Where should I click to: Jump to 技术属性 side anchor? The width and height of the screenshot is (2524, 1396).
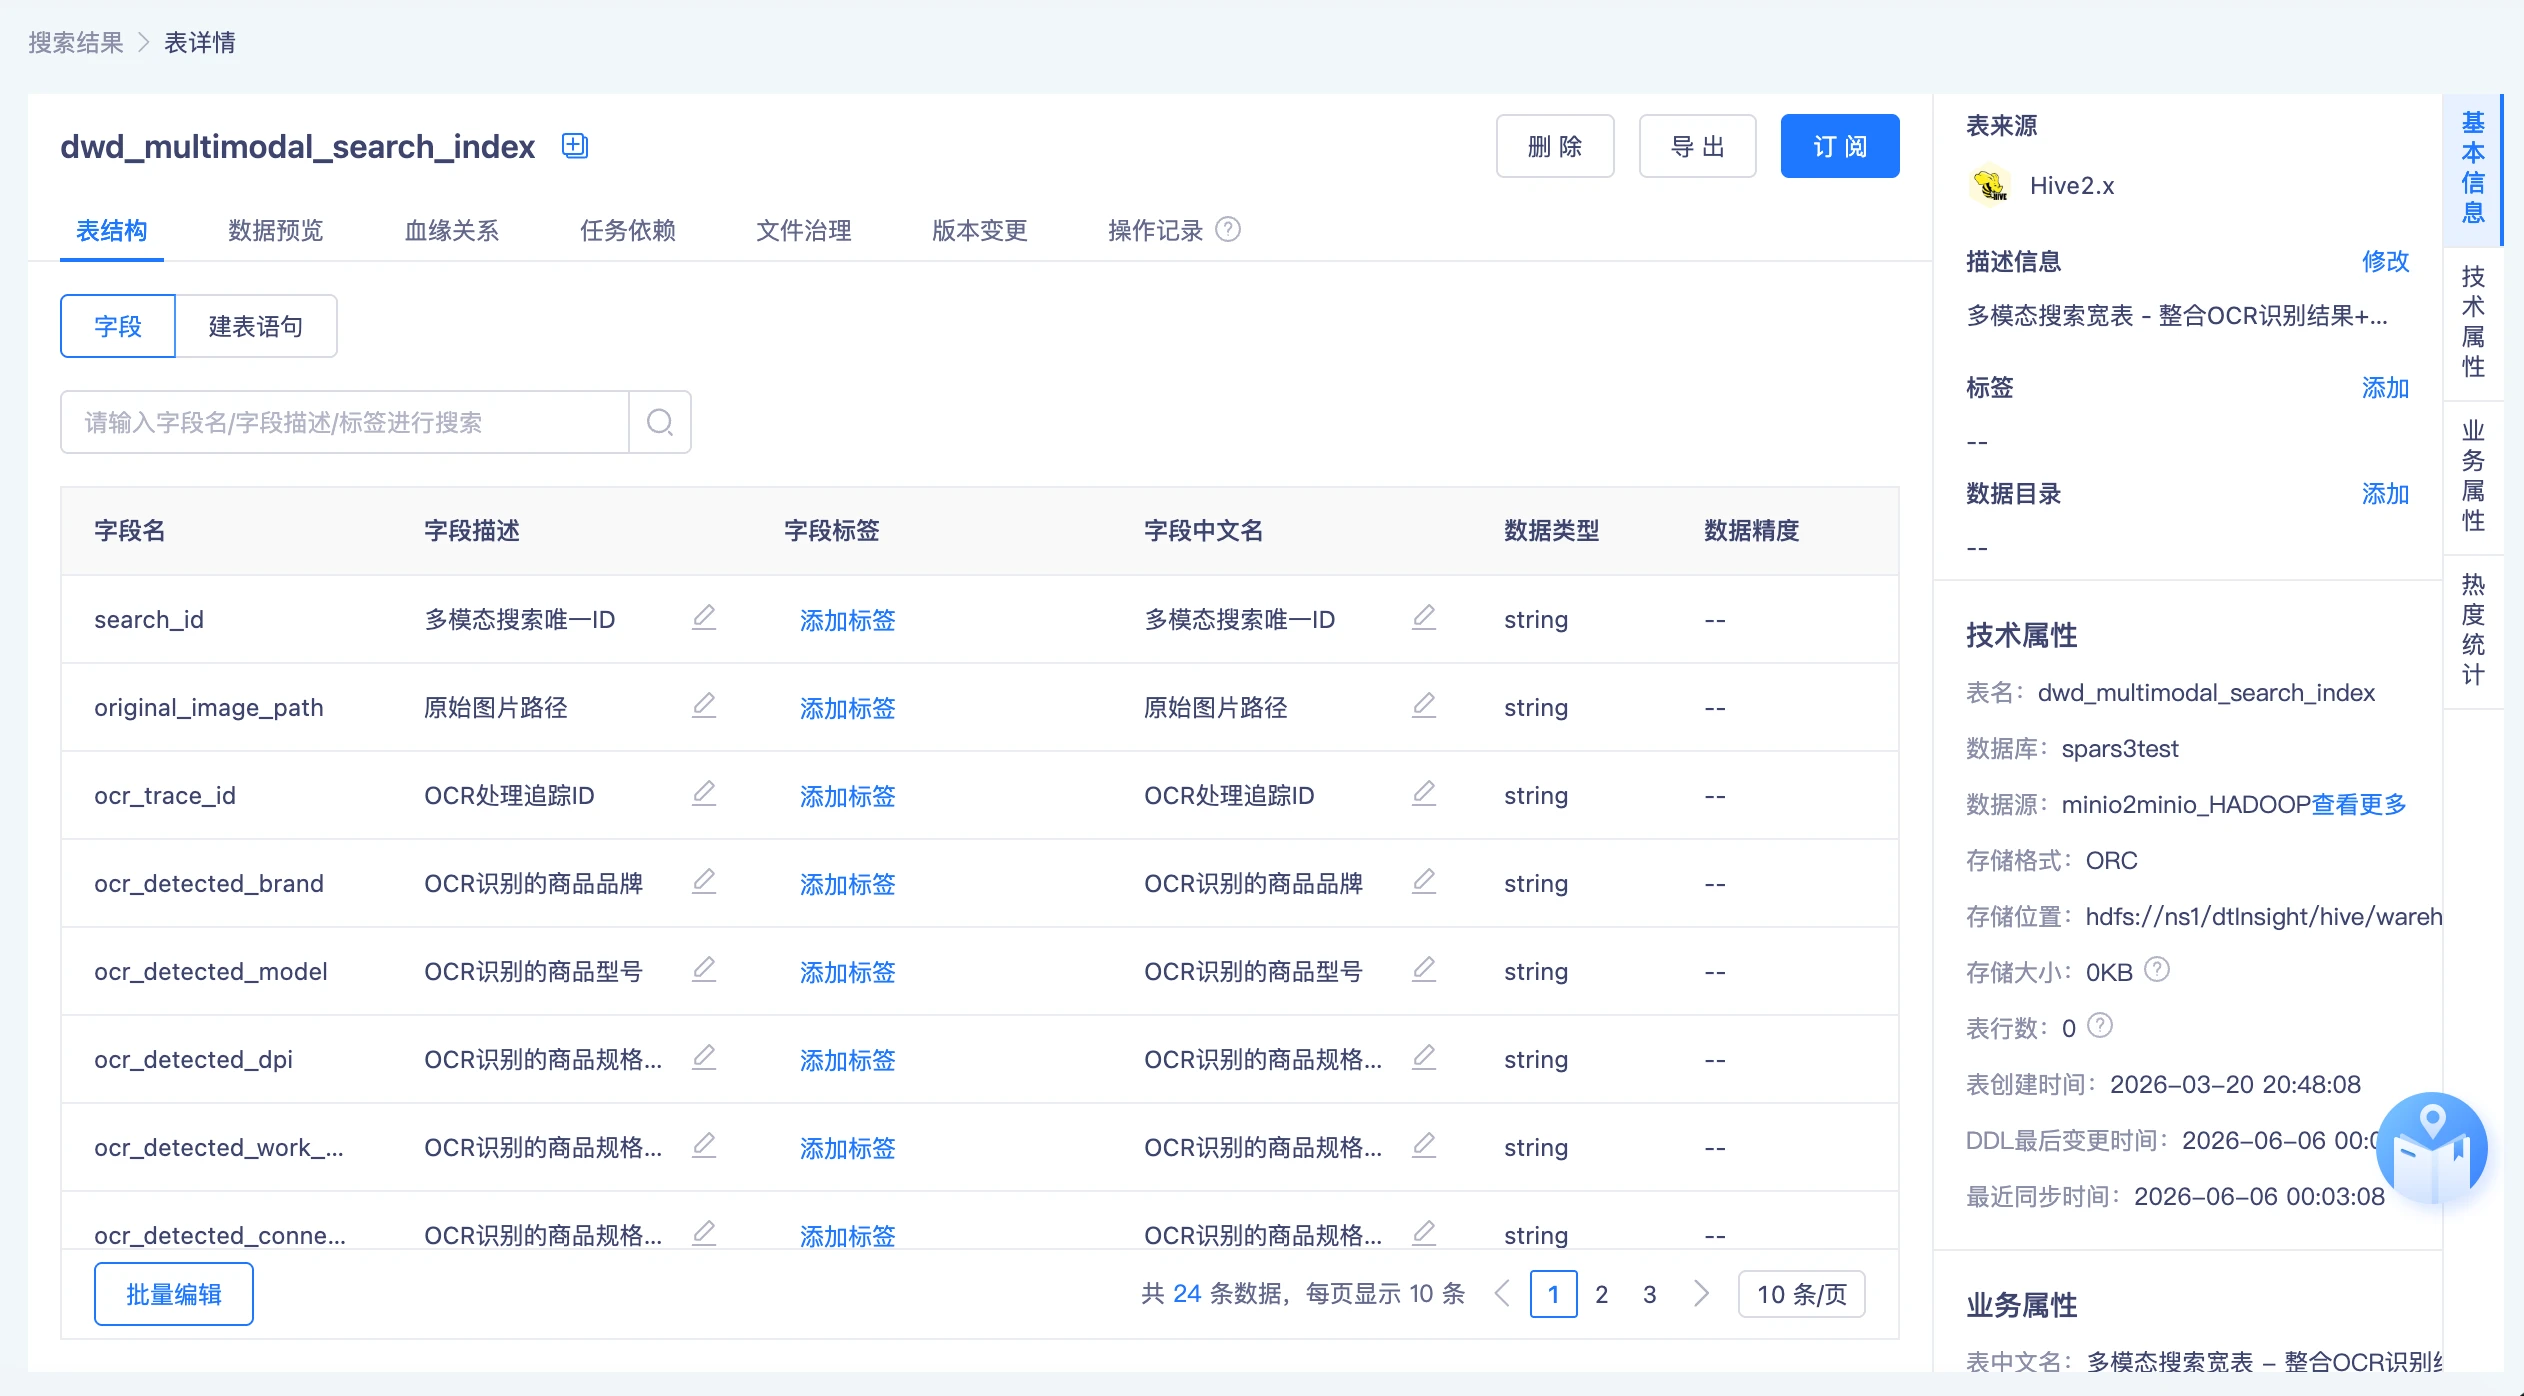tap(2473, 322)
